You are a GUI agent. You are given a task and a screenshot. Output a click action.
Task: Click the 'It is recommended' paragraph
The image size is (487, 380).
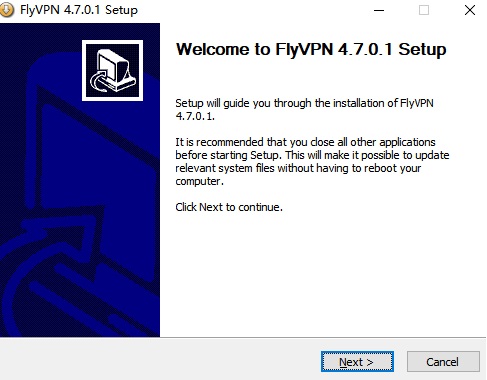pyautogui.click(x=312, y=161)
